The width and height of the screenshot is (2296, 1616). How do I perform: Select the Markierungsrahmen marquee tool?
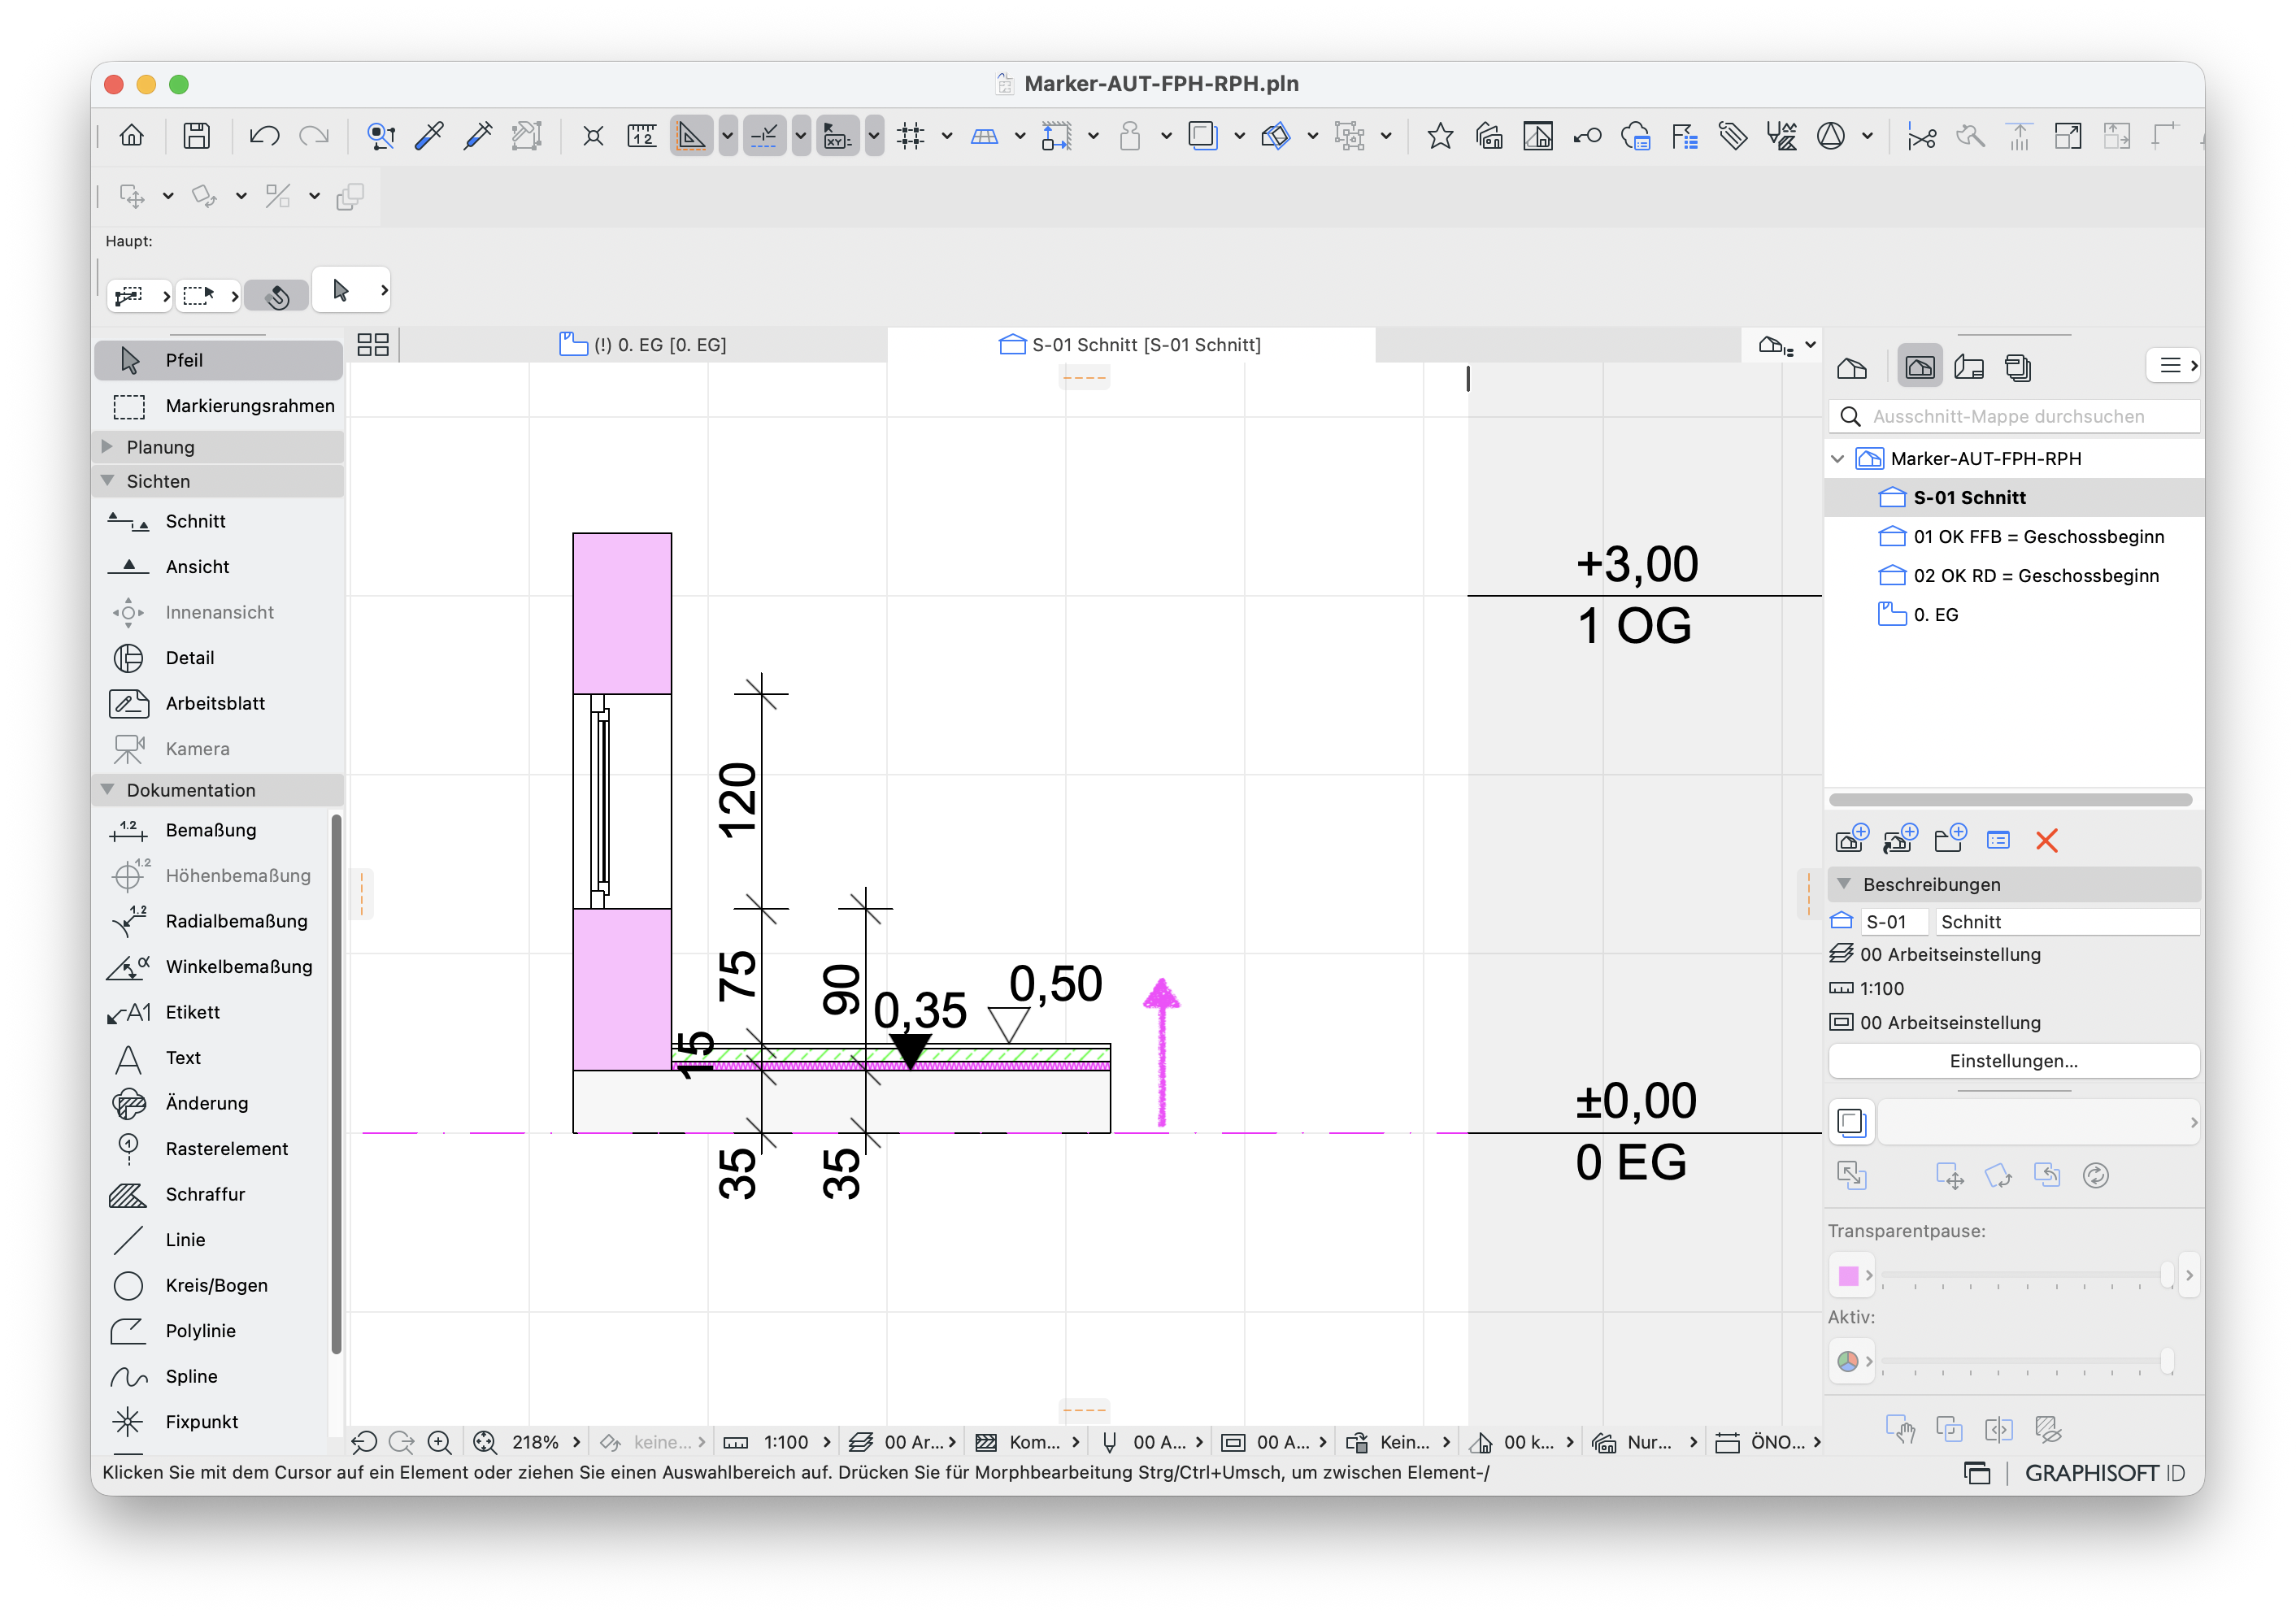pyautogui.click(x=219, y=406)
